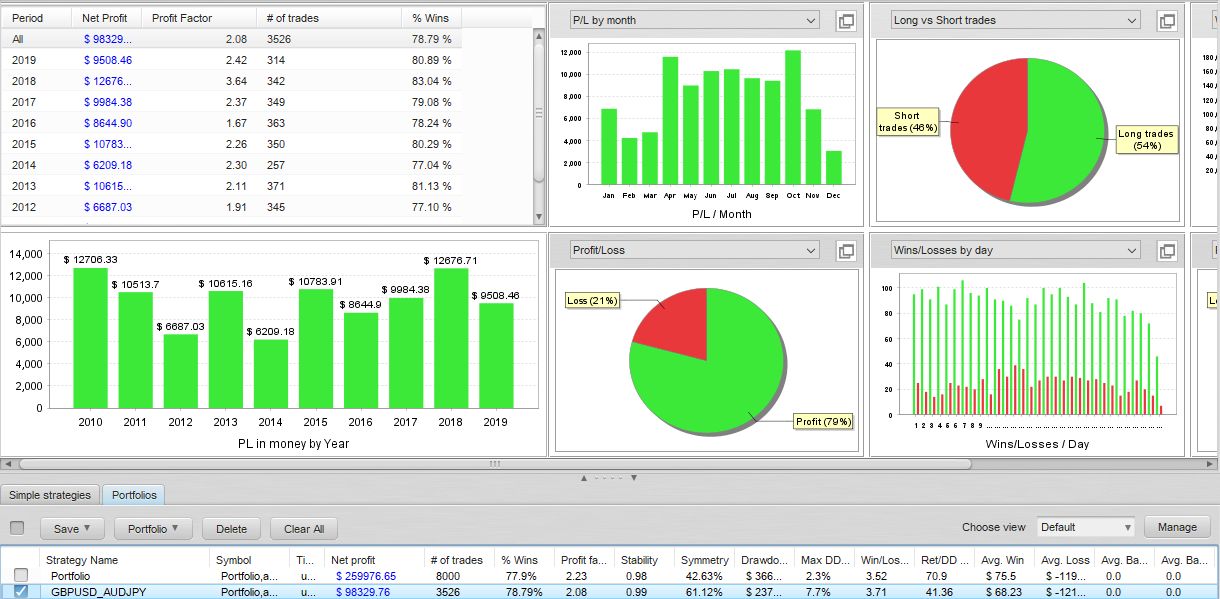Open the Choose view Default dropdown

tap(1086, 527)
